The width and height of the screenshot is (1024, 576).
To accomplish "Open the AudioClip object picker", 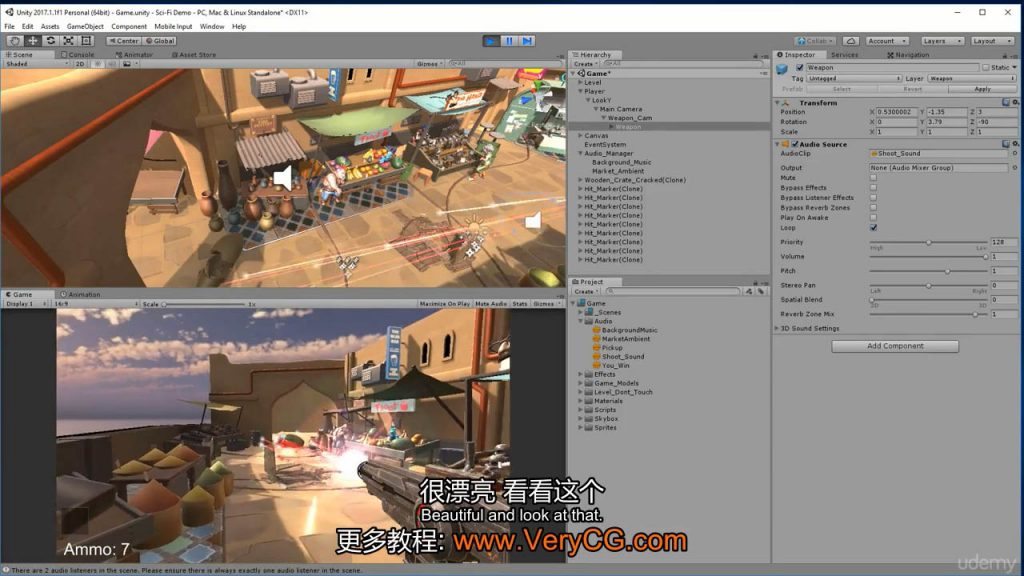I will point(1014,153).
